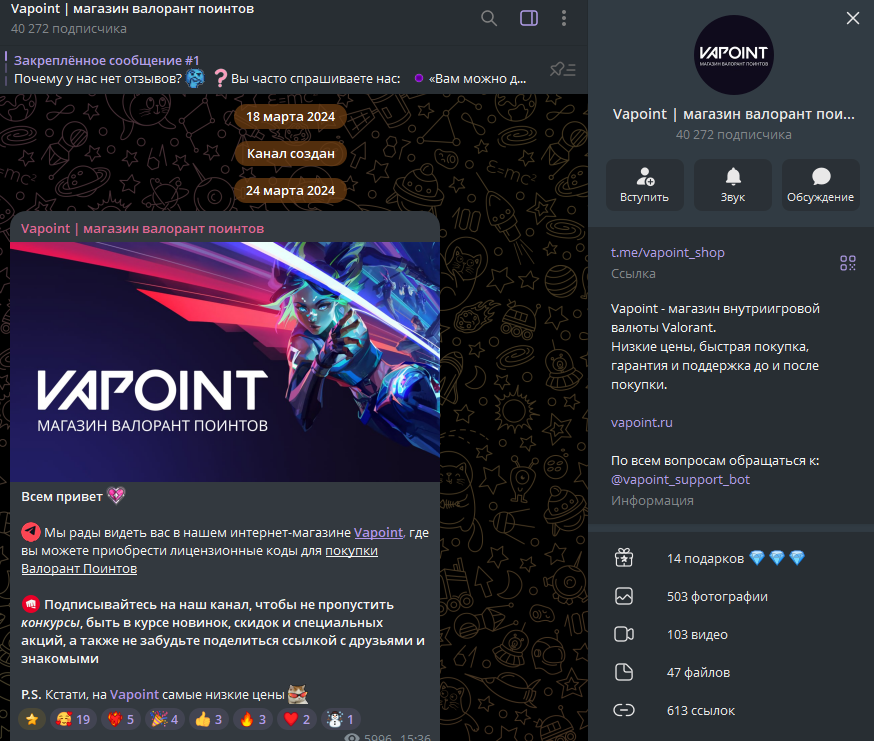Open t.me/vapoint_shop link

pos(668,253)
